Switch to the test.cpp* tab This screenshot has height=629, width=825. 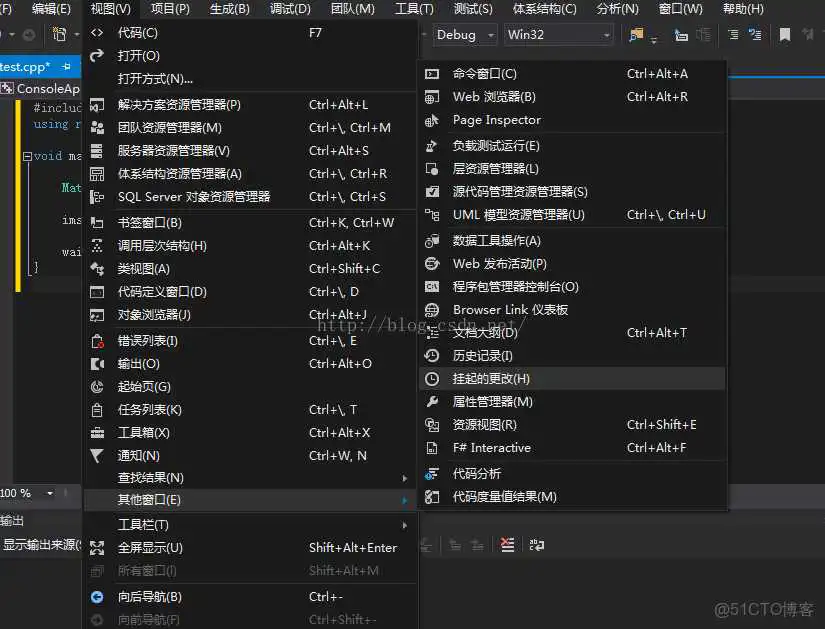[x=25, y=67]
